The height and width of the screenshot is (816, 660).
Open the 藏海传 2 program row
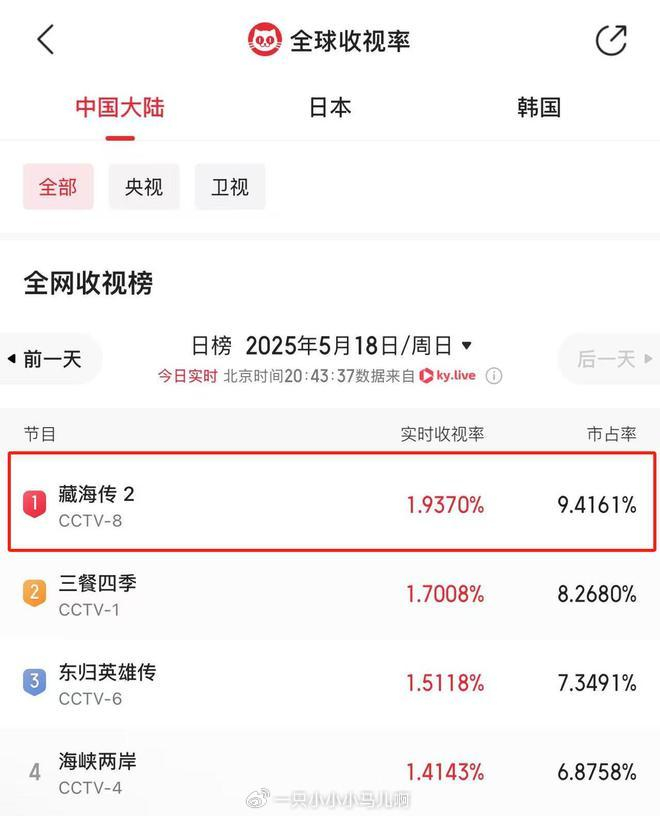tap(97, 495)
